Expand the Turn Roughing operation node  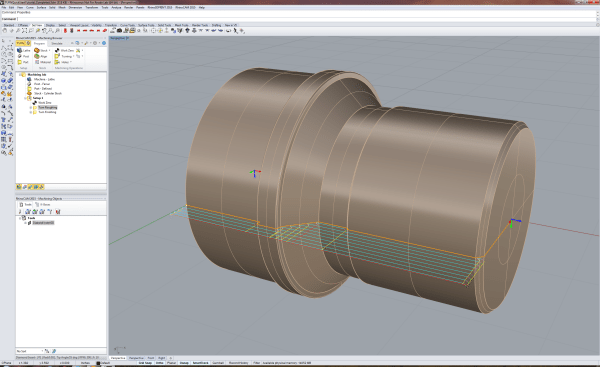point(31,108)
